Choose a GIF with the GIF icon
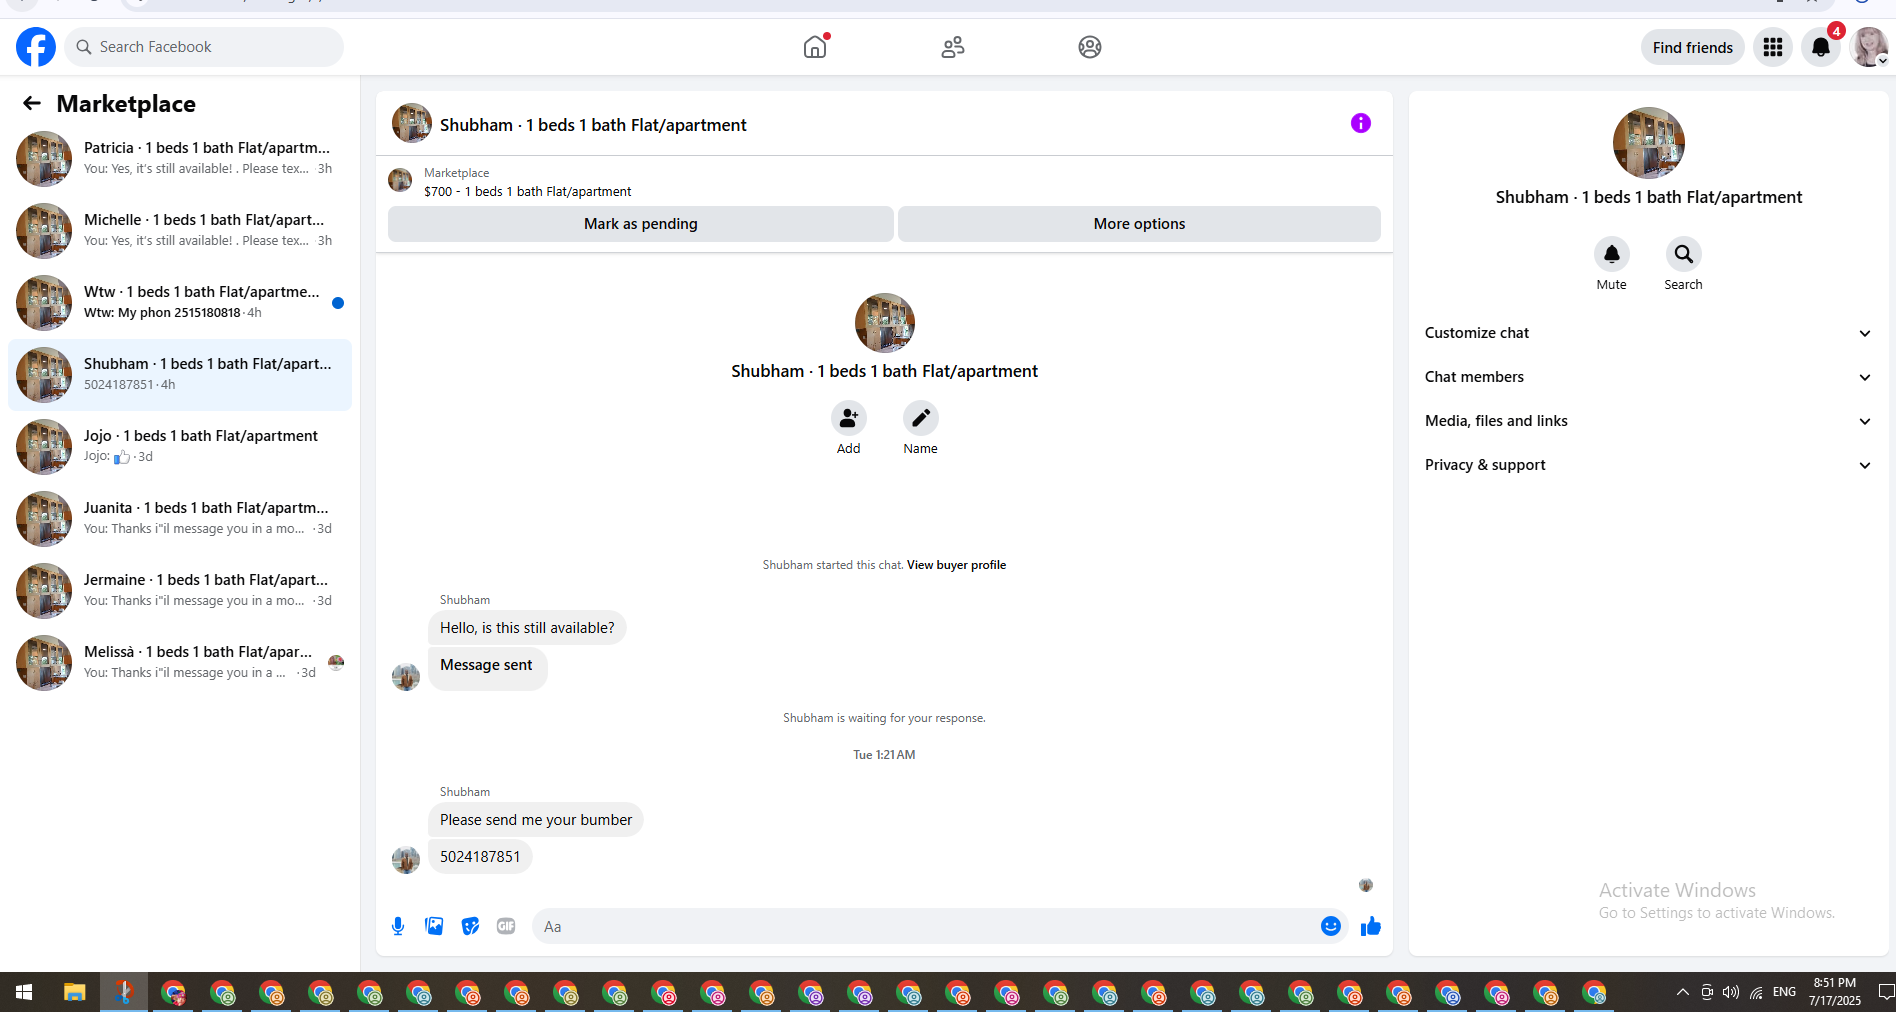 (506, 926)
